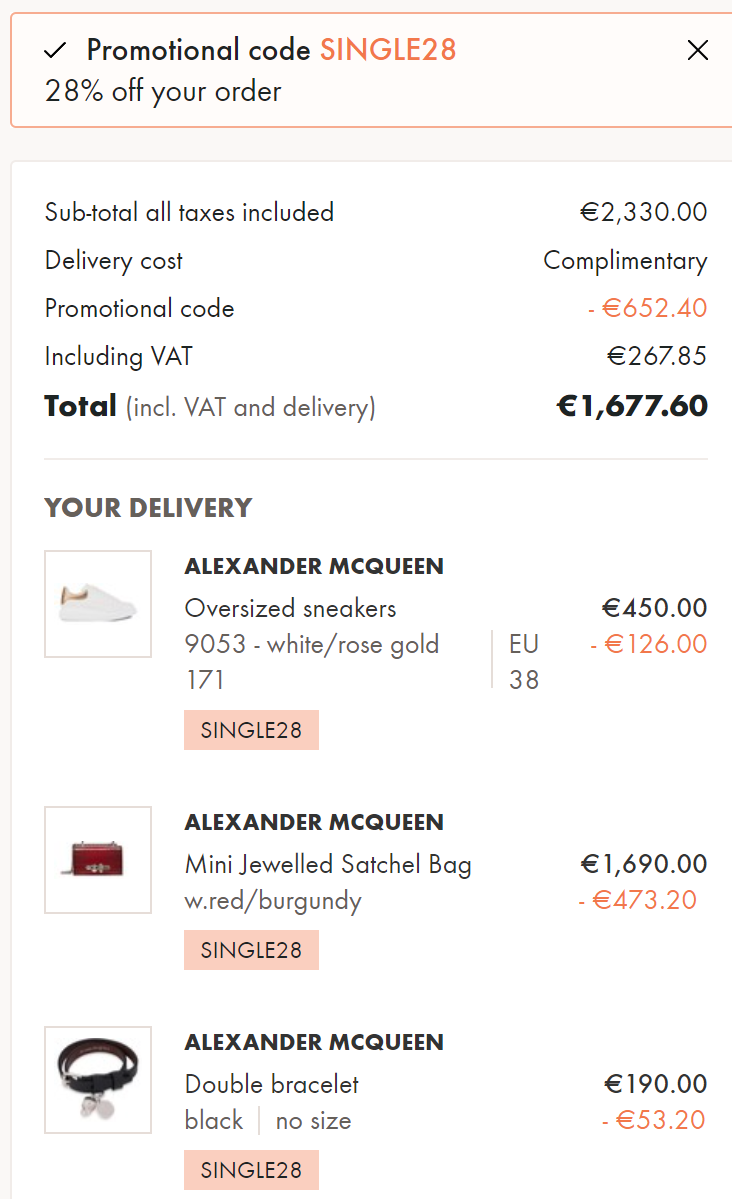Click the Mini Jewelled Satchel Bag name
This screenshot has height=1199, width=732.
tap(328, 864)
